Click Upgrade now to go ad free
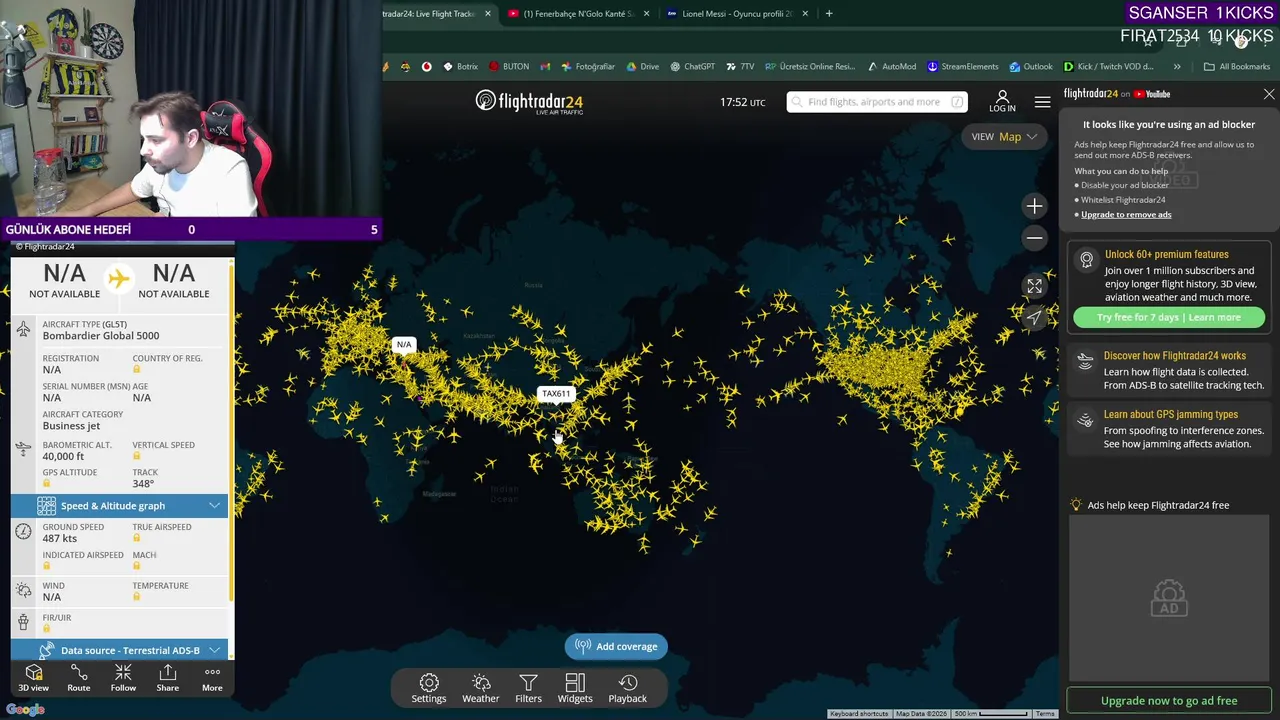 click(x=1169, y=701)
